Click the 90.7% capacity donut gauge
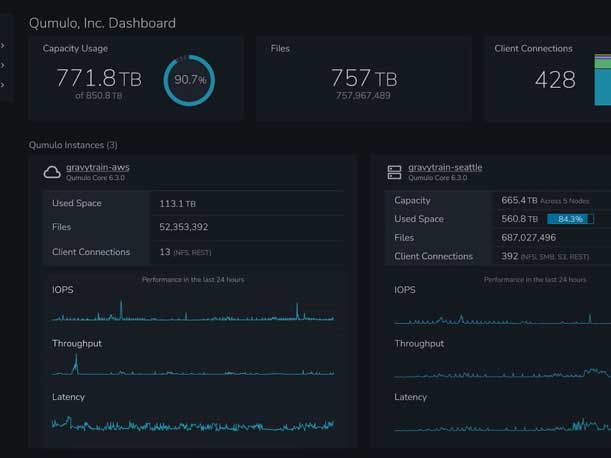 tap(189, 80)
